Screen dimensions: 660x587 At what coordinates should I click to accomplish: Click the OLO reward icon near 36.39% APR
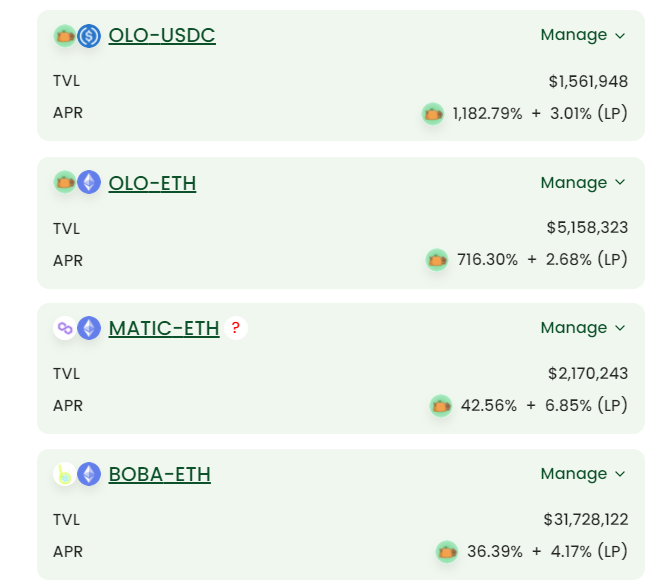point(447,552)
